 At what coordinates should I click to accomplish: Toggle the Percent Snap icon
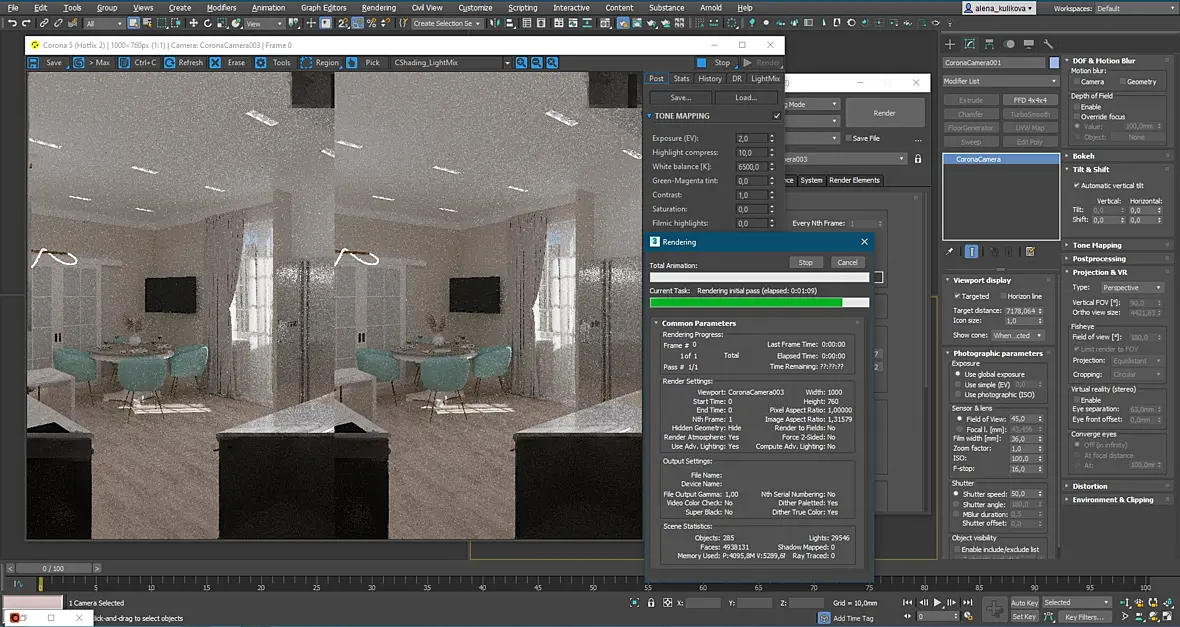(372, 23)
